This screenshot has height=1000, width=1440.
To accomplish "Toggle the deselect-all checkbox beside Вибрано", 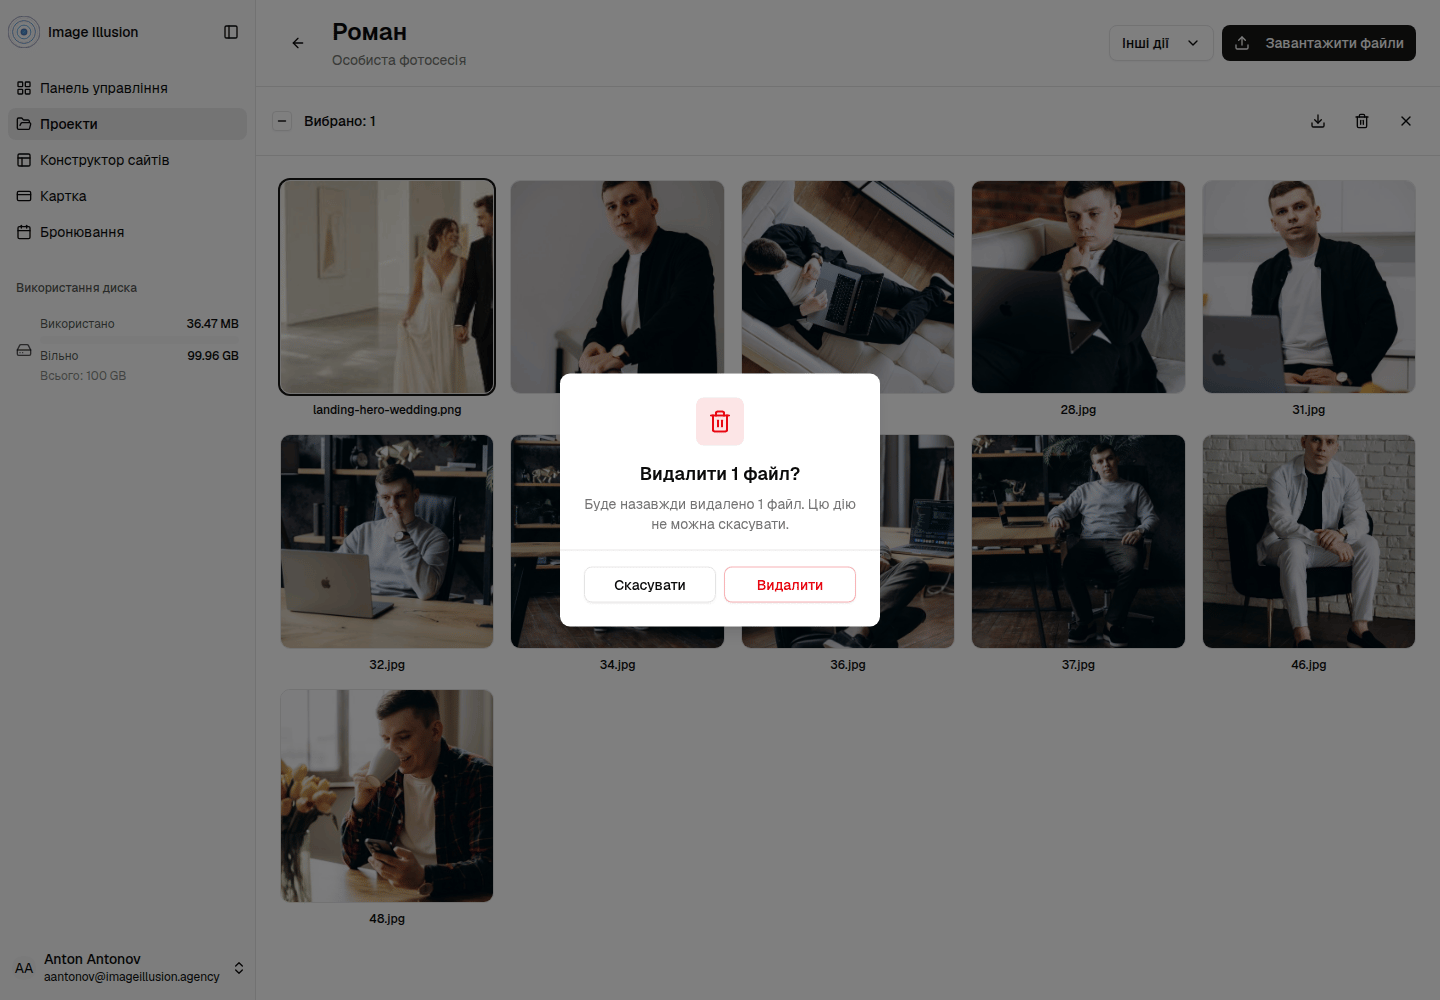I will click(282, 121).
